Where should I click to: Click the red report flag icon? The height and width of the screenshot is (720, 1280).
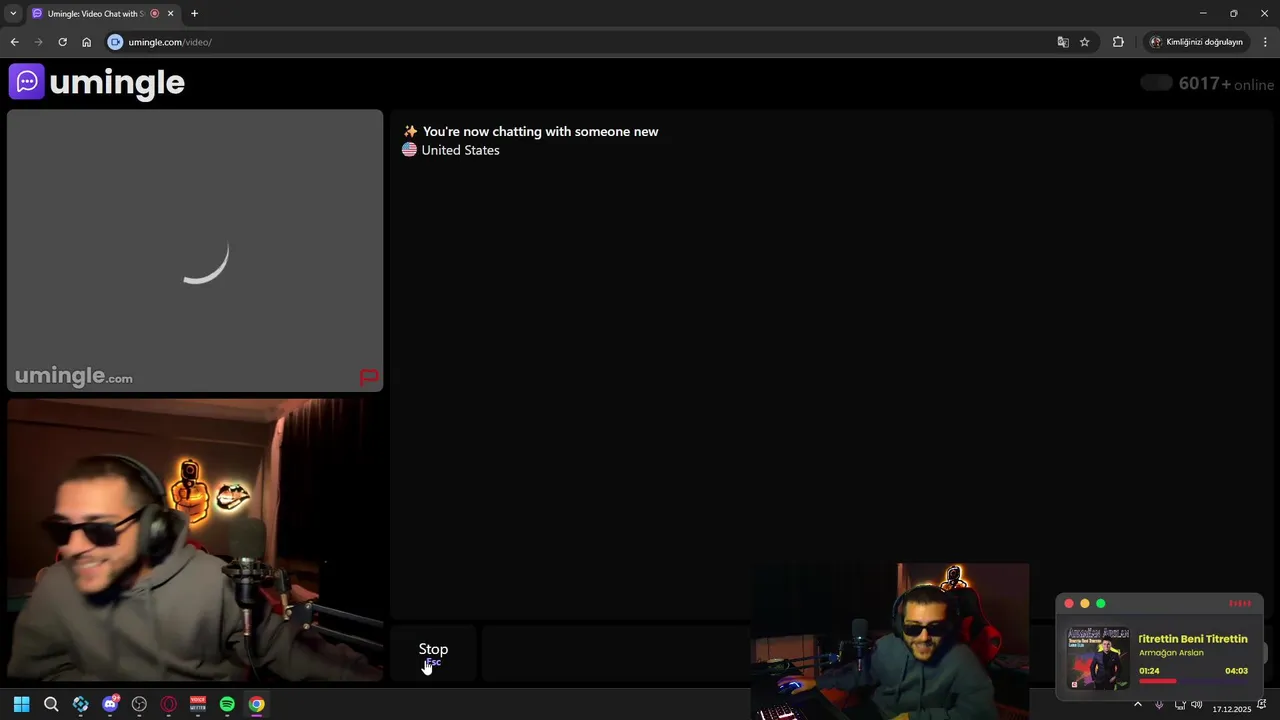point(369,377)
